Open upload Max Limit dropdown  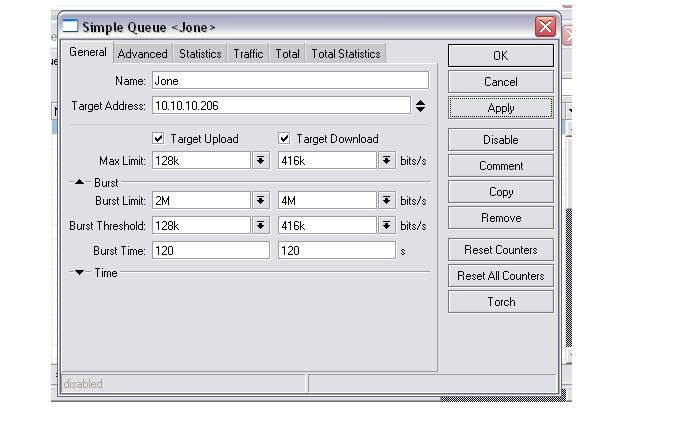pos(260,160)
